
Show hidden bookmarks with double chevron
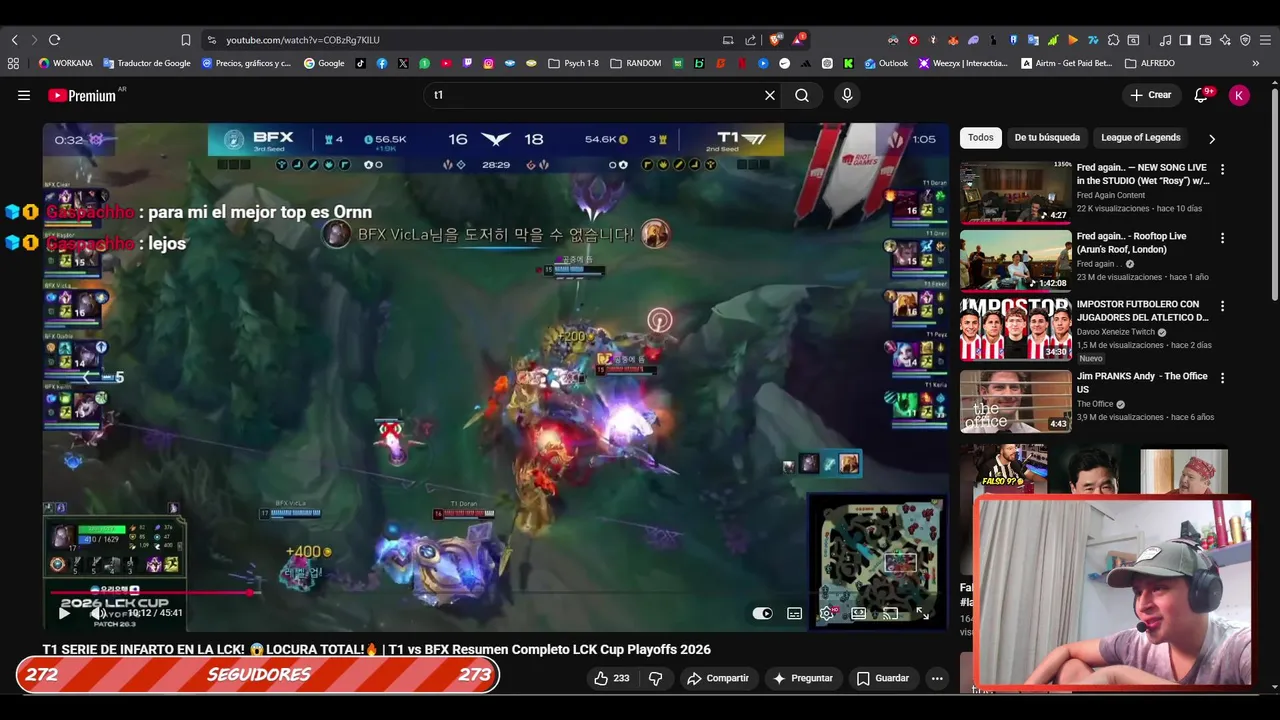pyautogui.click(x=1256, y=63)
